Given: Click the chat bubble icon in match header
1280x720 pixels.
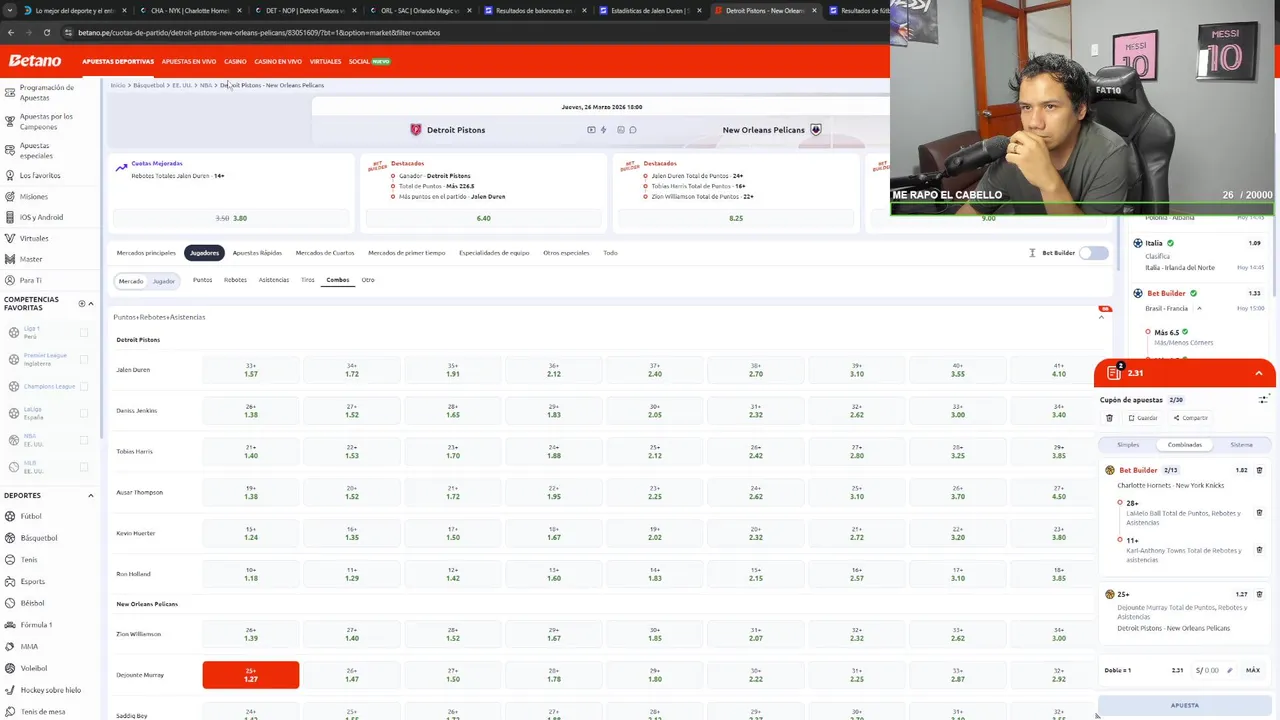Looking at the screenshot, I should [x=633, y=130].
